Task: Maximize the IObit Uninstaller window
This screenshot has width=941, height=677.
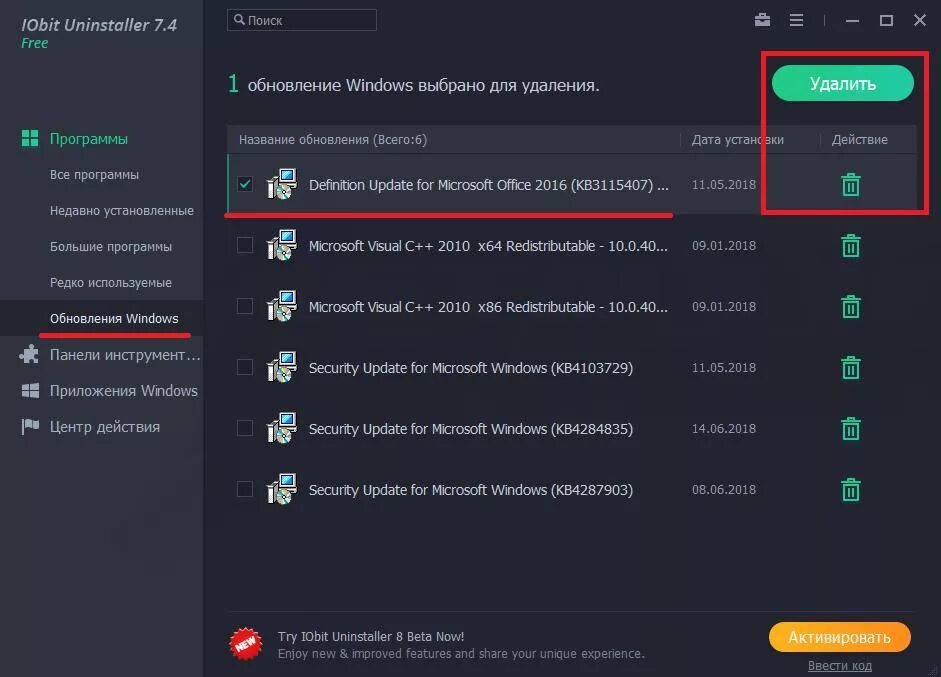Action: (x=886, y=20)
